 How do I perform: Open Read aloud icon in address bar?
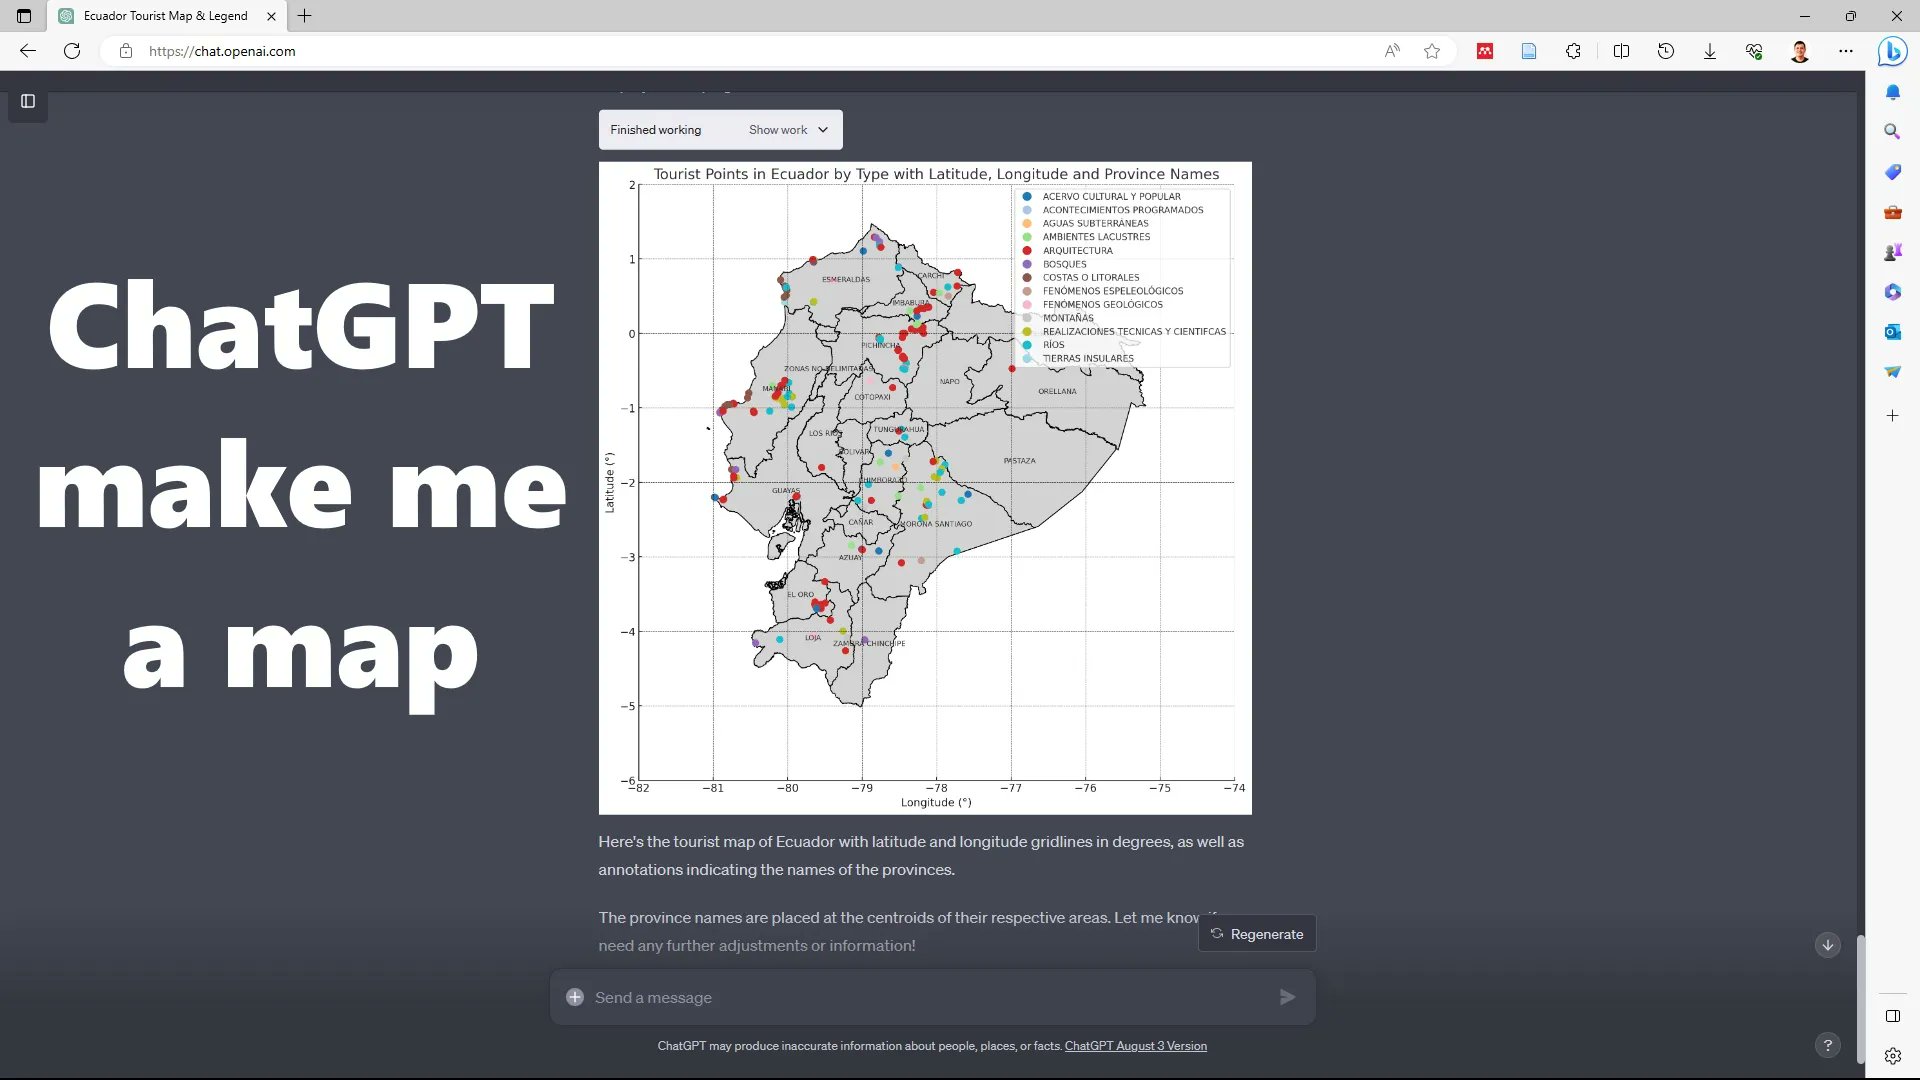pos(1392,51)
